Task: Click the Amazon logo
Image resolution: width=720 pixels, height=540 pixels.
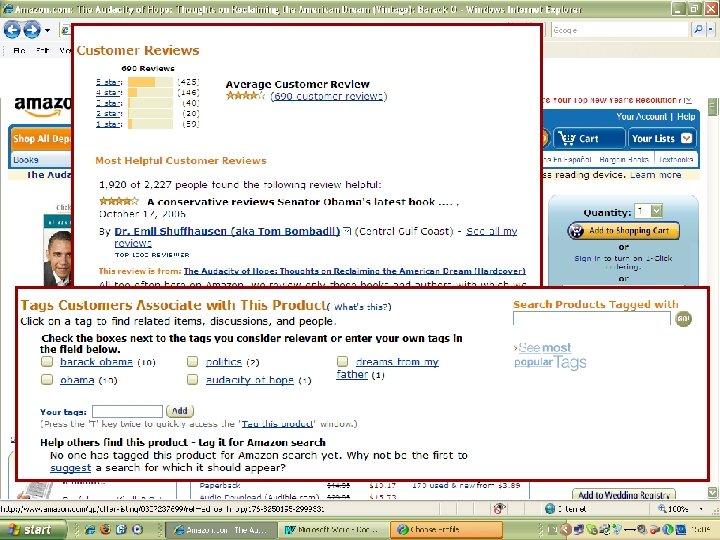Action: point(42,107)
